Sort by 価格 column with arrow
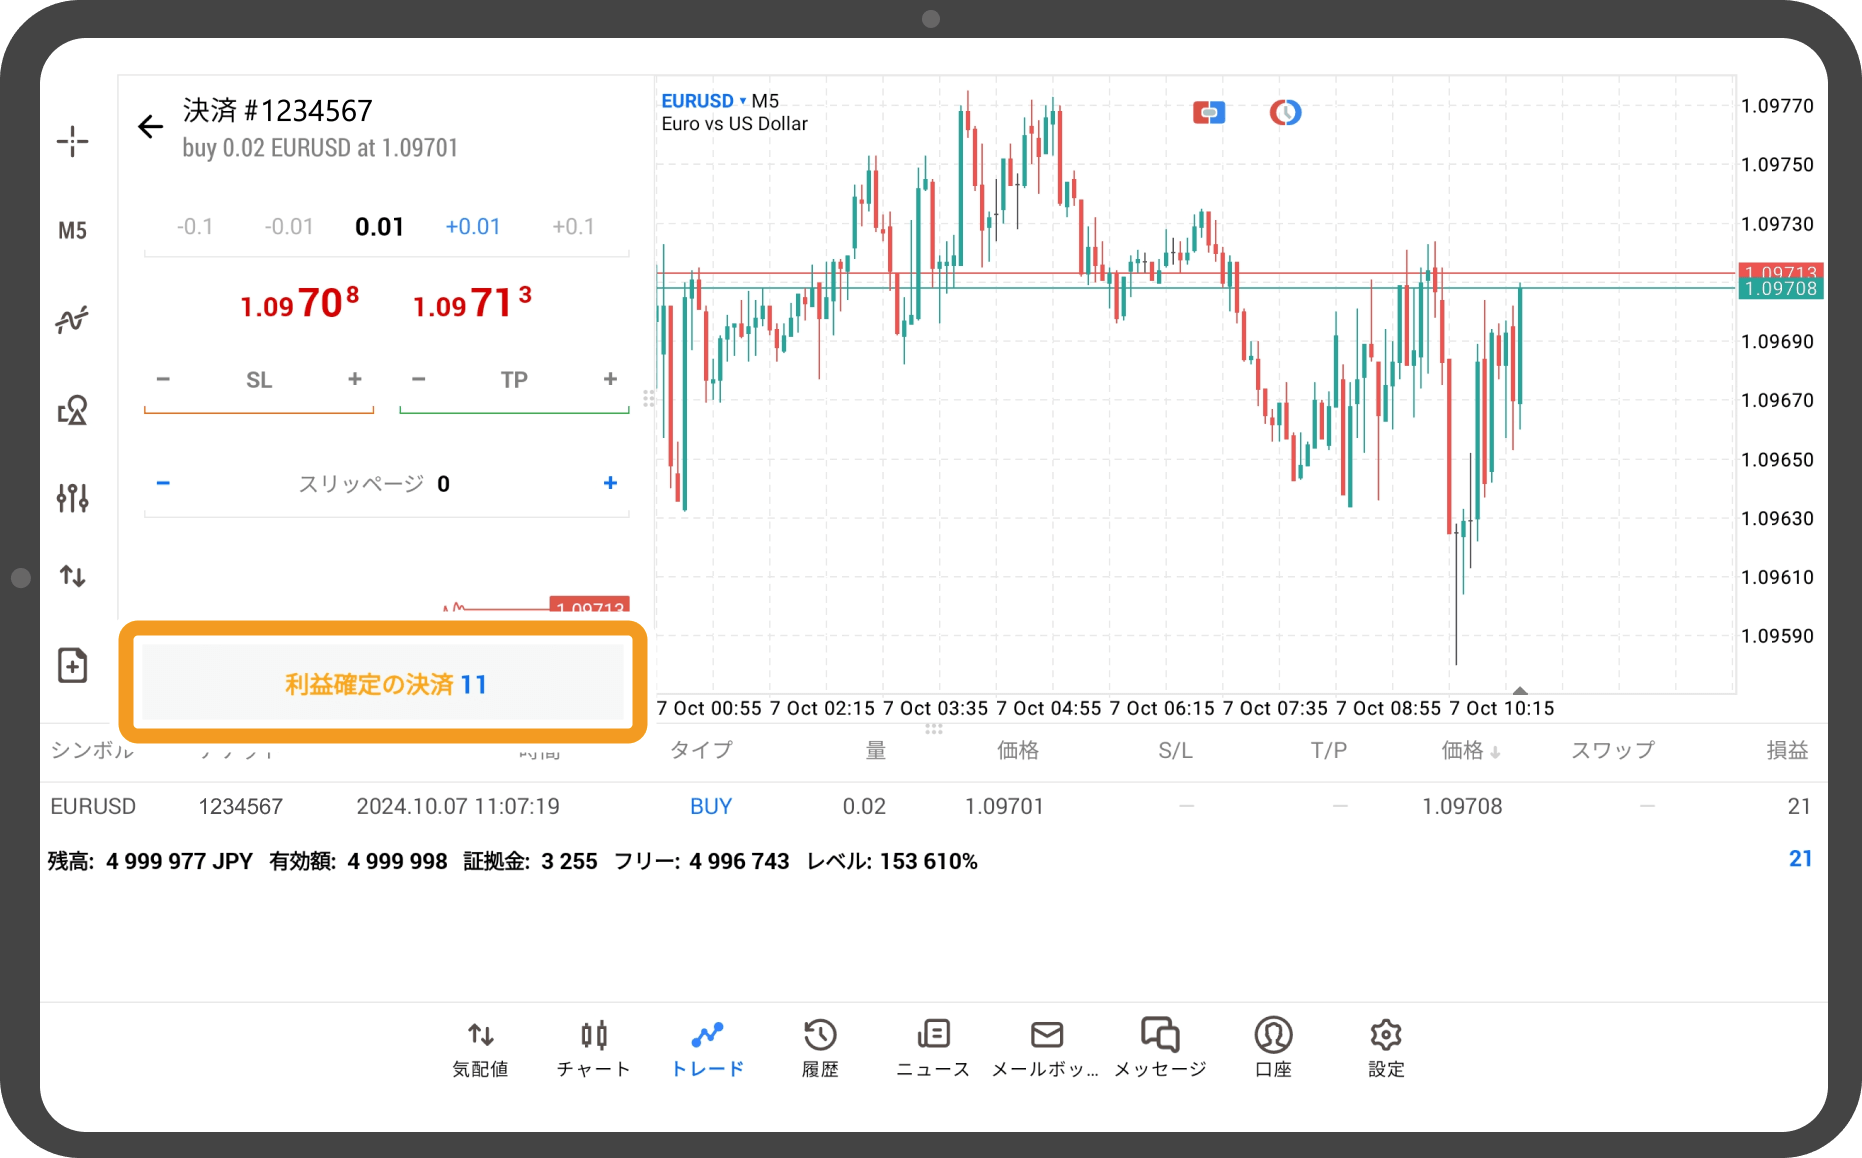Screen dimensions: 1862x1158 coord(1470,750)
